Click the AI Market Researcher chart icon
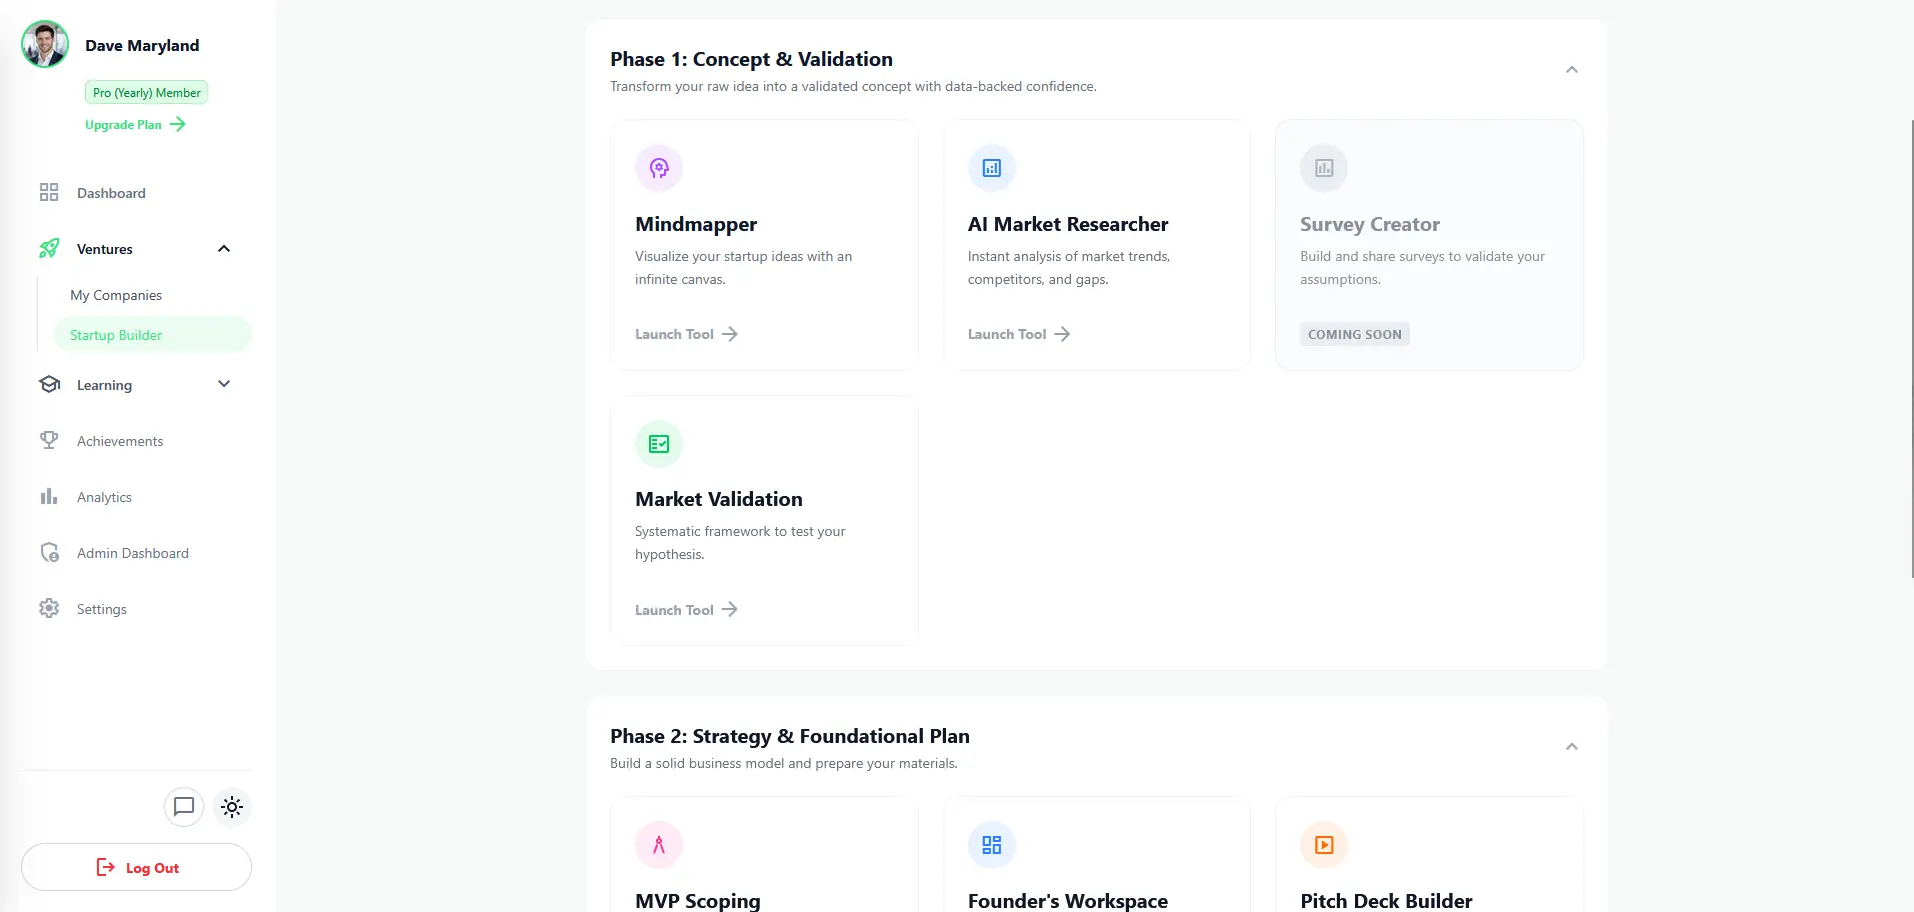Image resolution: width=1914 pixels, height=912 pixels. [992, 168]
